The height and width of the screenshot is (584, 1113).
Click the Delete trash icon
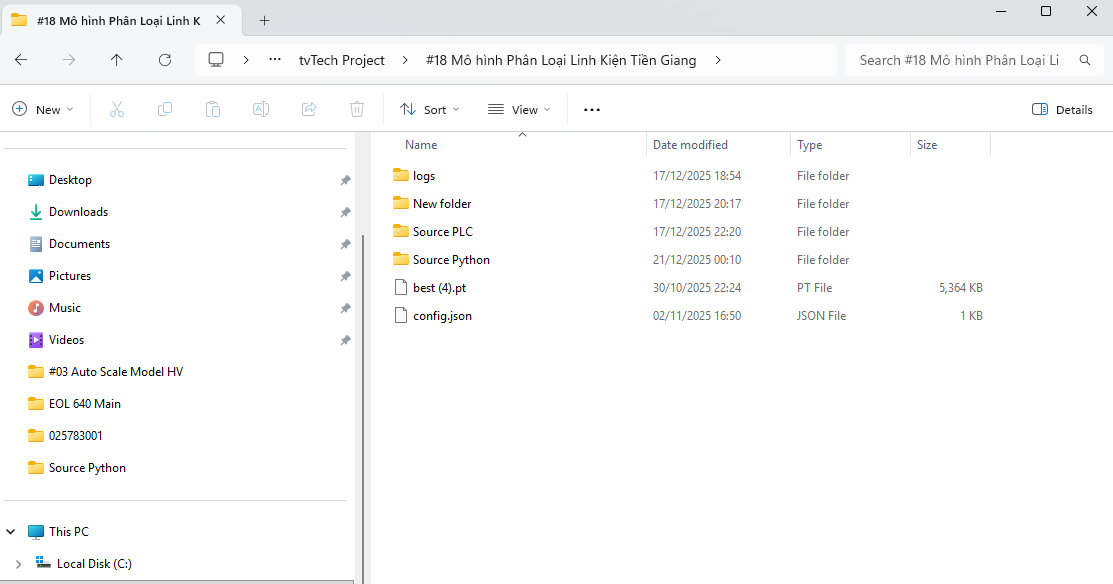pos(357,109)
